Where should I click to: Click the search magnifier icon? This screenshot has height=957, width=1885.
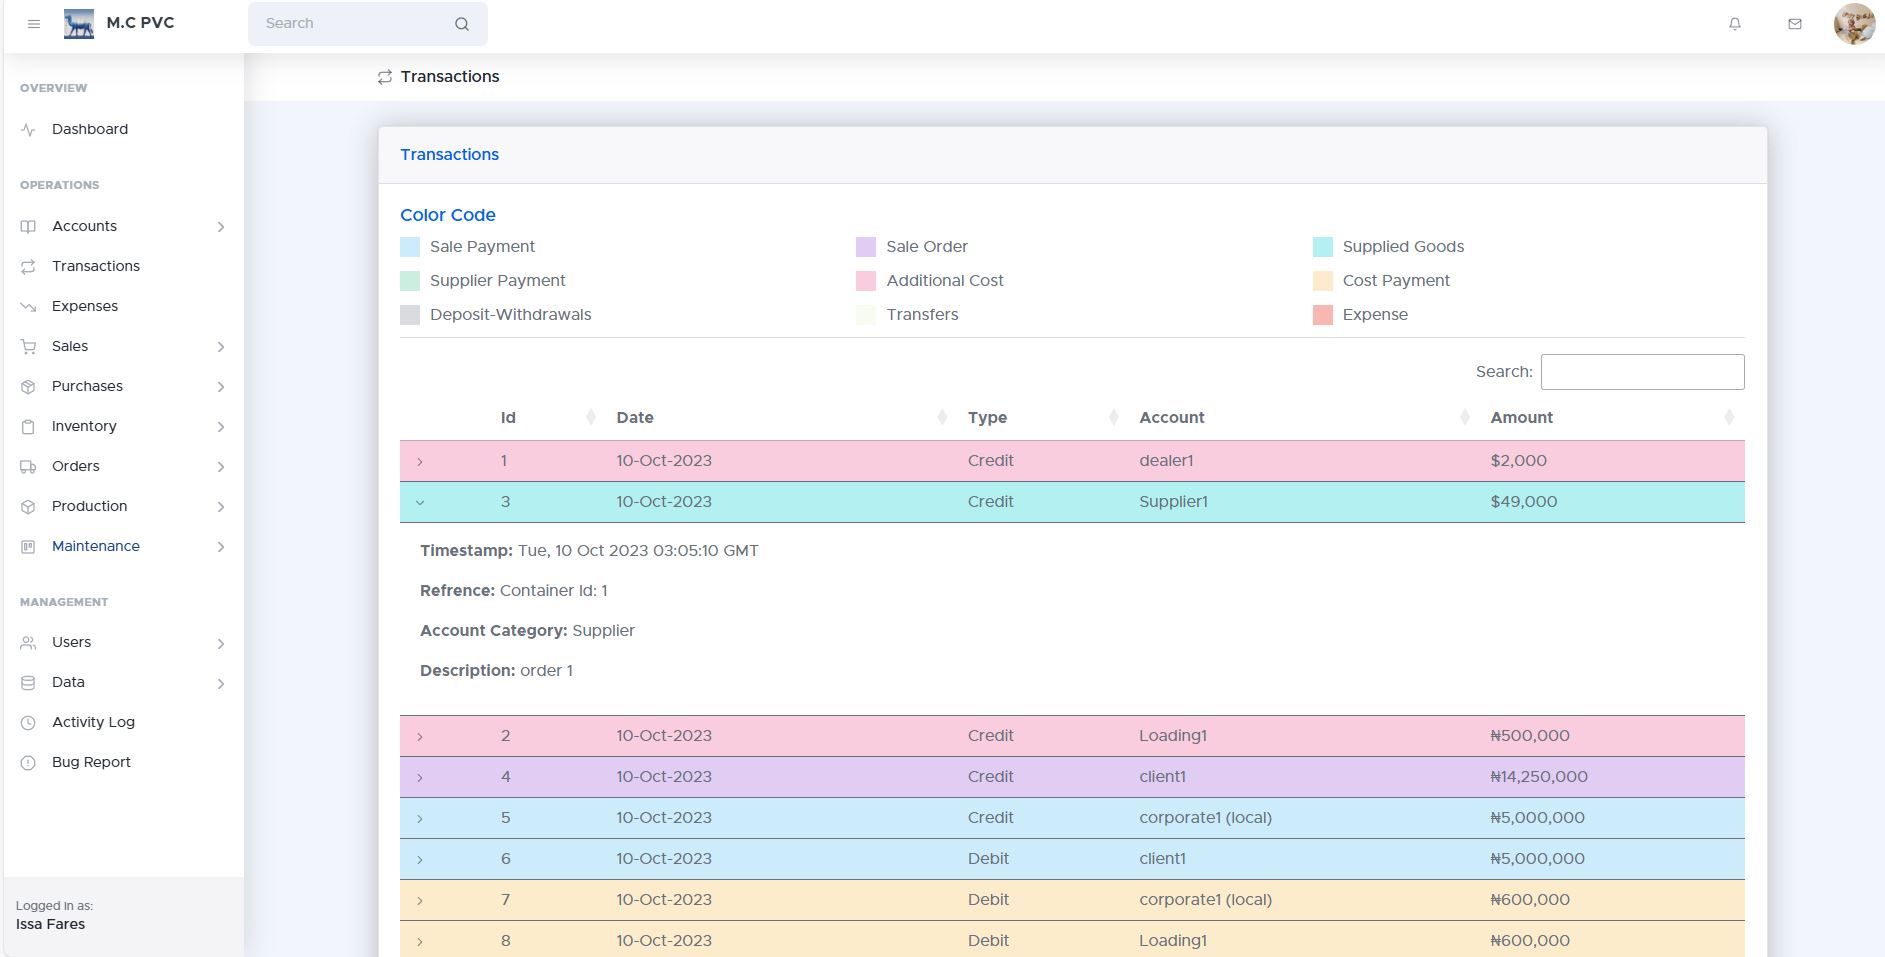coord(462,24)
